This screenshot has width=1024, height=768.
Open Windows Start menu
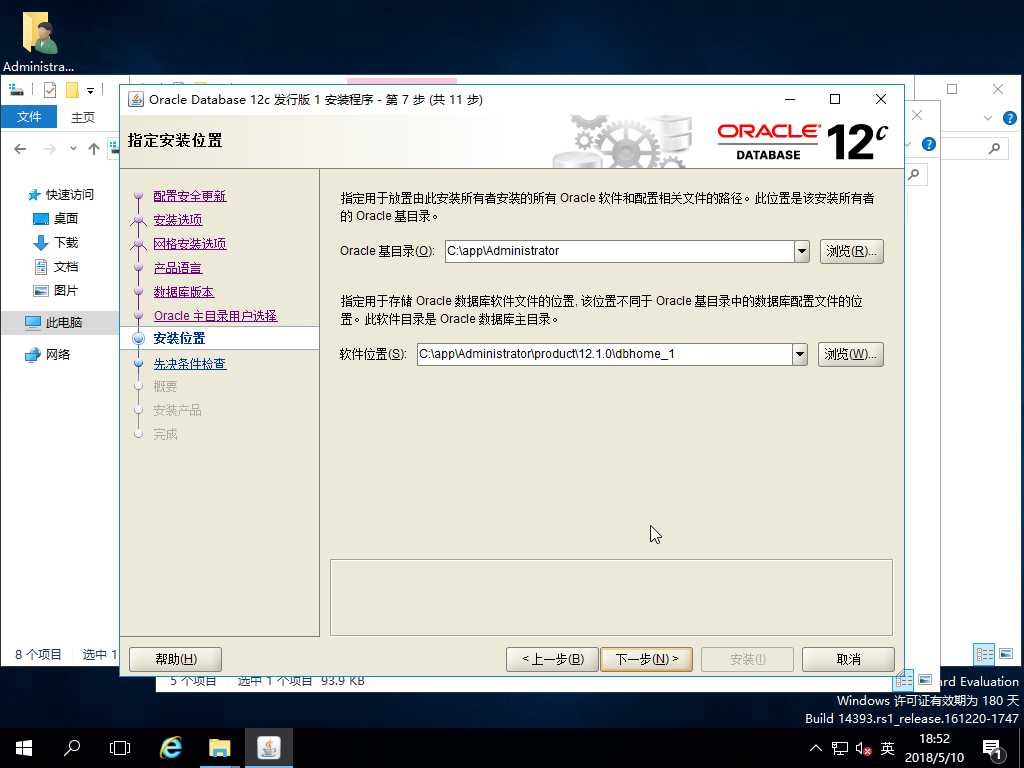(x=24, y=748)
